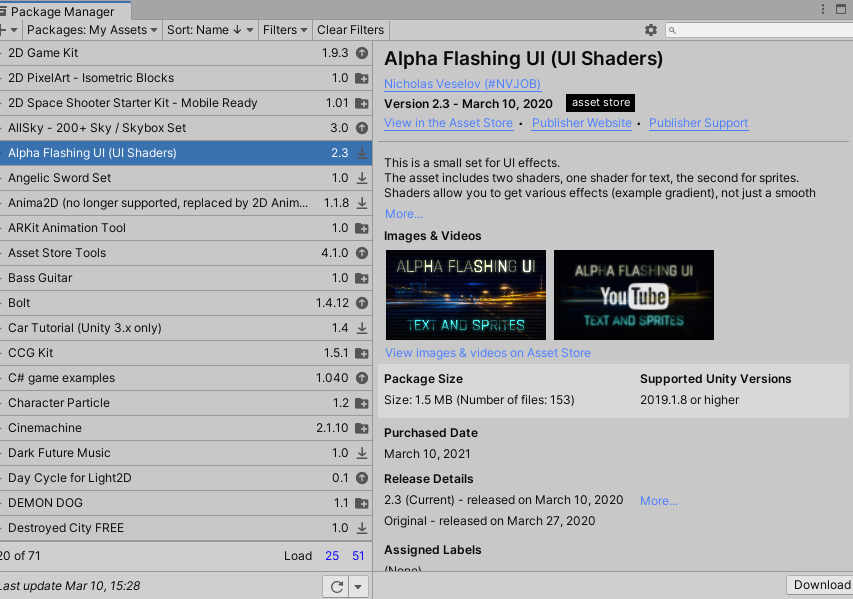
Task: Click the update icon for Asset Store Tools
Action: (362, 253)
